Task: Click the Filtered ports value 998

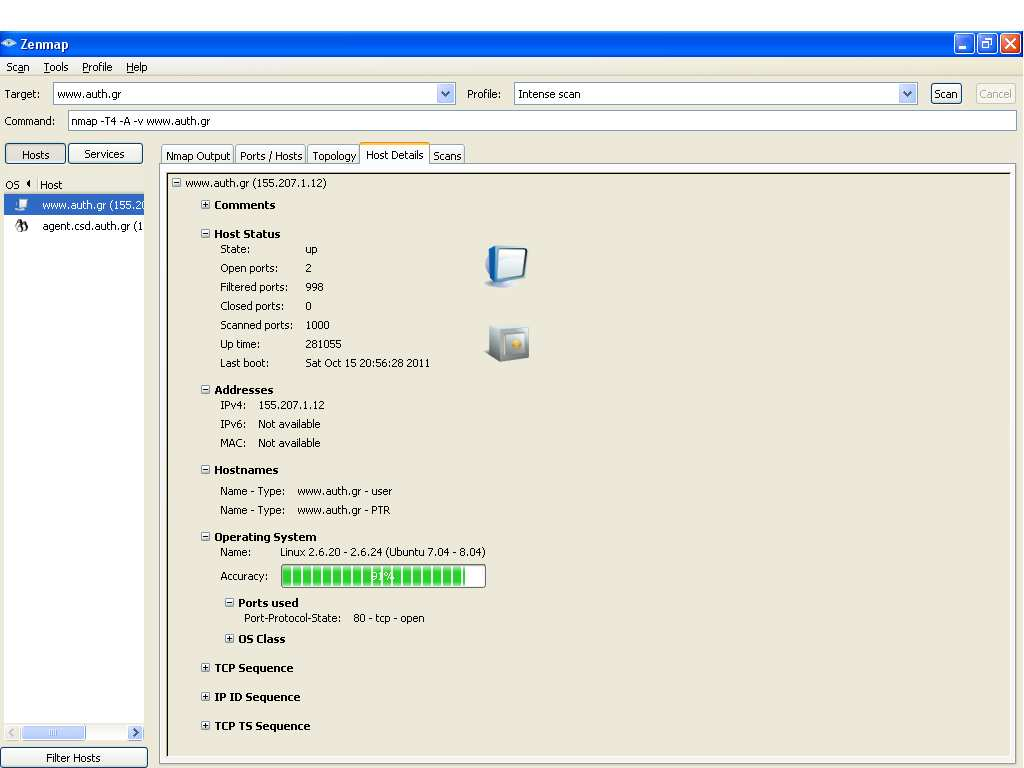Action: tap(314, 287)
